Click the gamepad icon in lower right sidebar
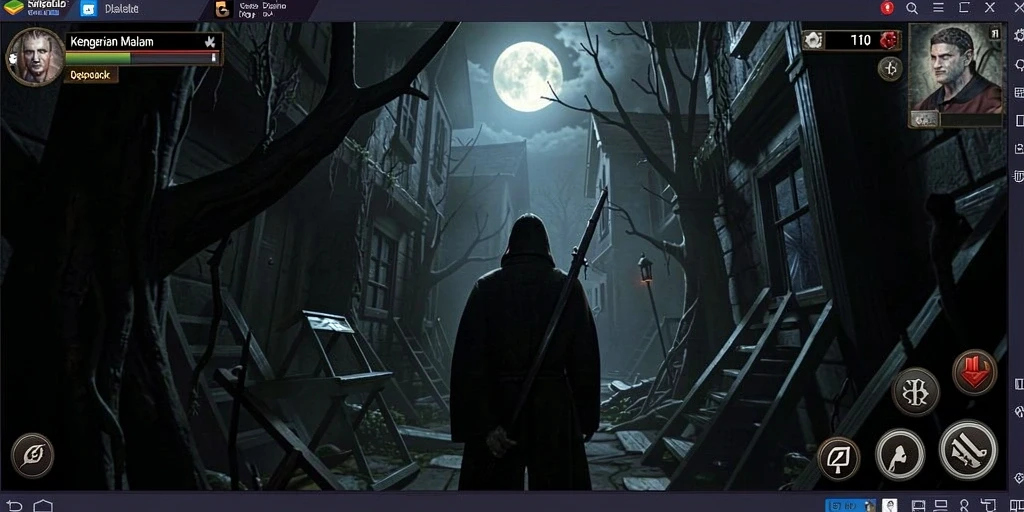 [1019, 412]
